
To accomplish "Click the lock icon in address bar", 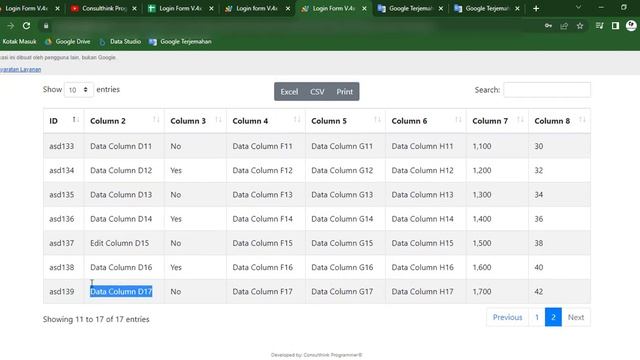I will 46,26.
